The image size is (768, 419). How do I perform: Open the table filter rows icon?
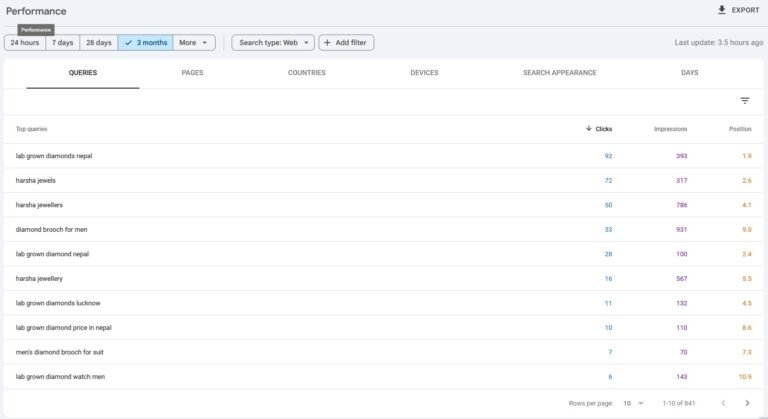744,100
